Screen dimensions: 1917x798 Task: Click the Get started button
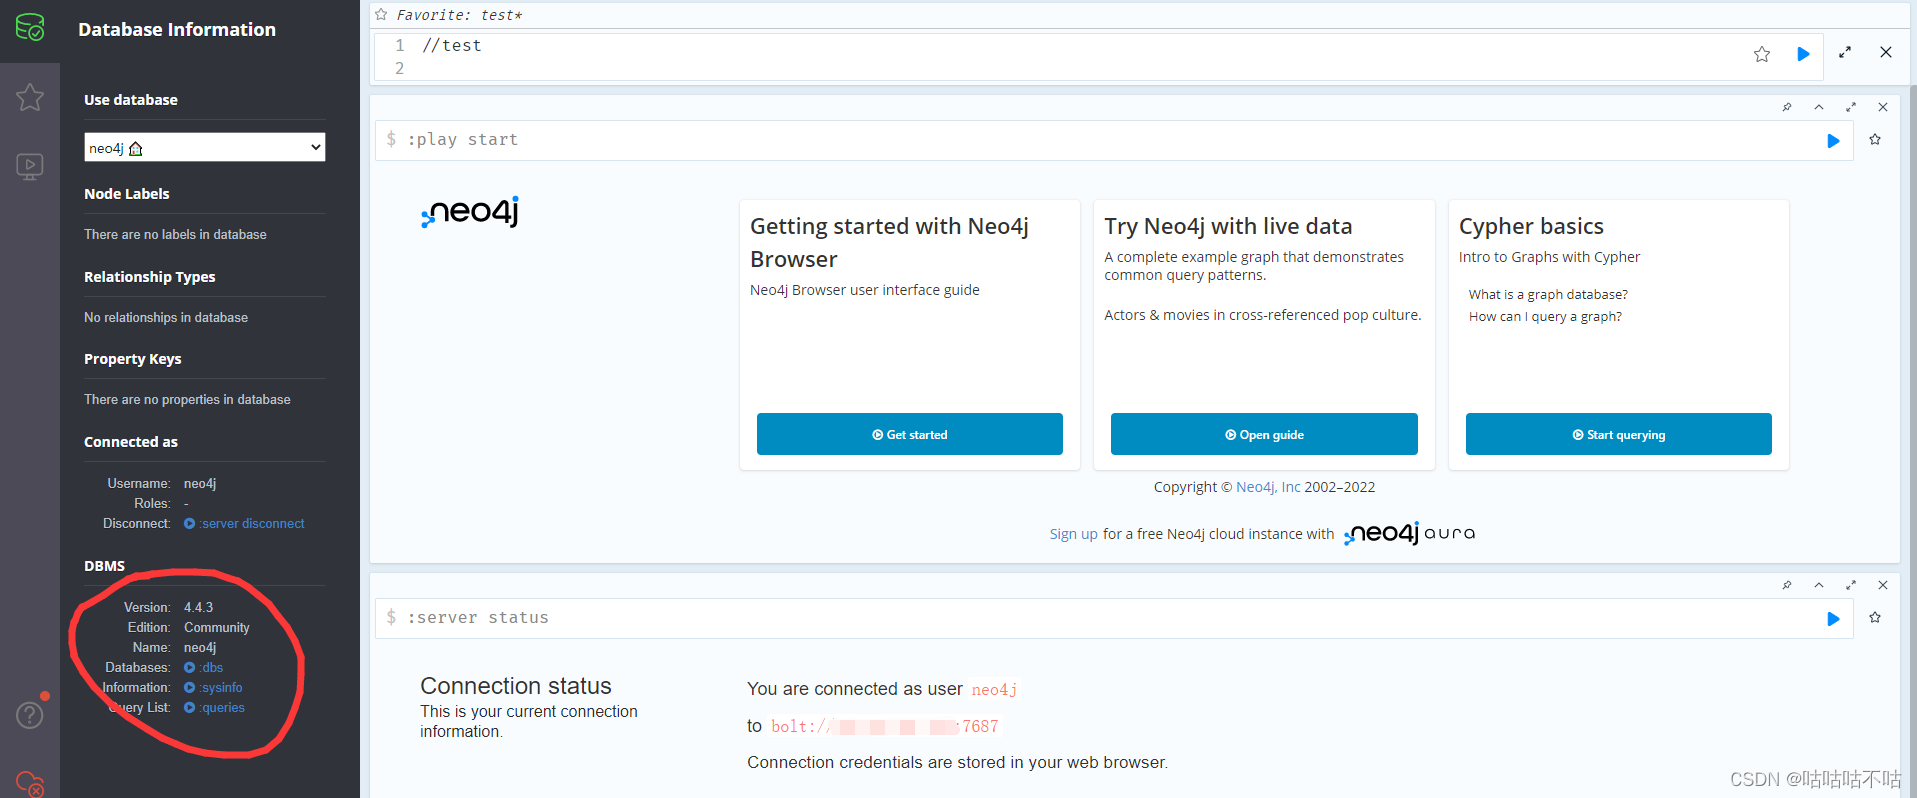point(910,434)
